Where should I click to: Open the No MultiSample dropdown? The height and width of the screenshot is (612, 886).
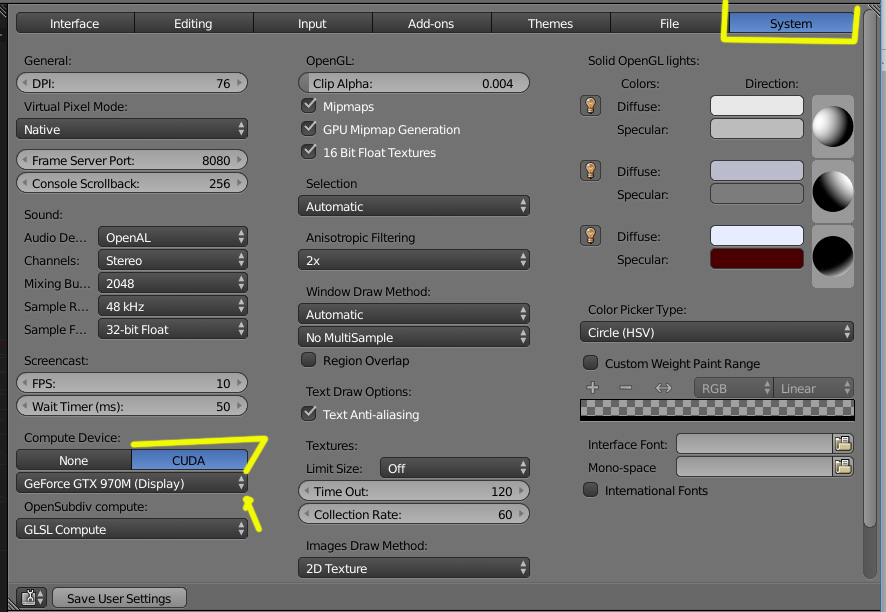coord(414,337)
